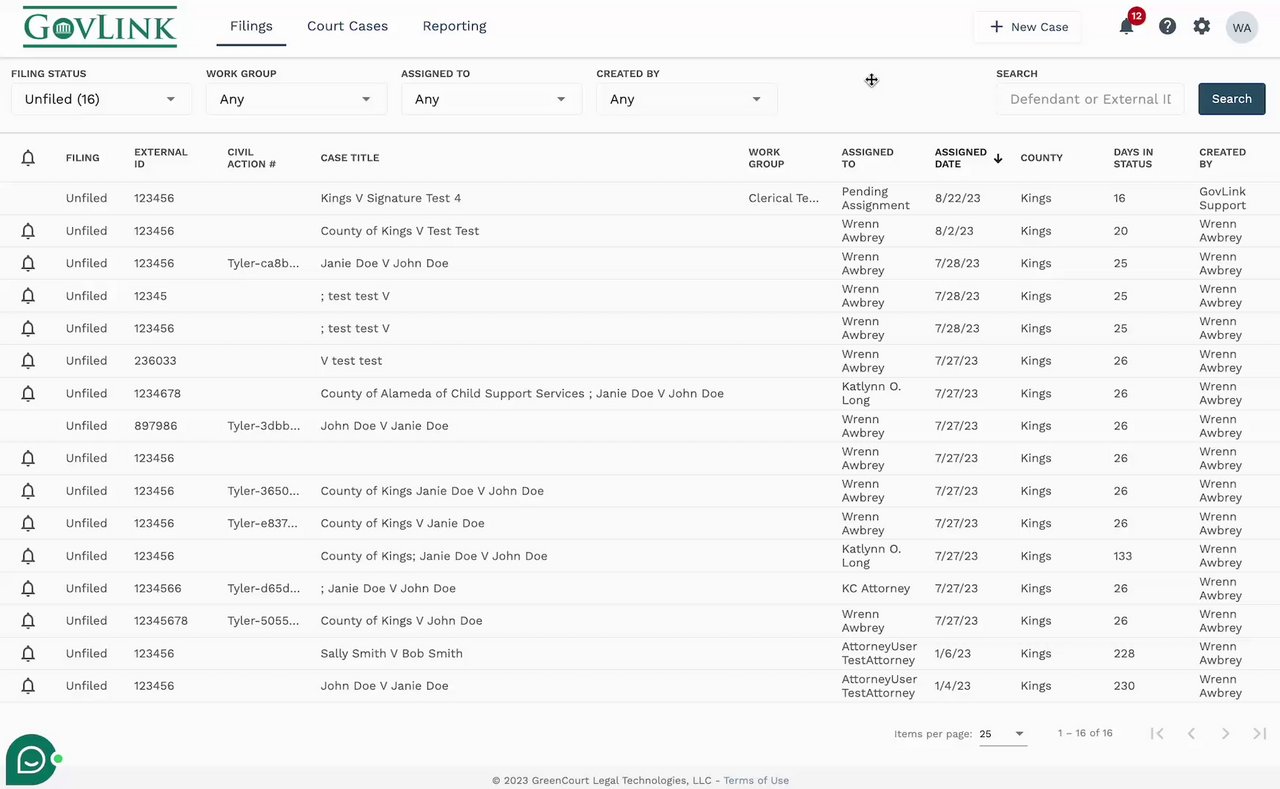Open the WA user avatar menu

click(x=1242, y=27)
